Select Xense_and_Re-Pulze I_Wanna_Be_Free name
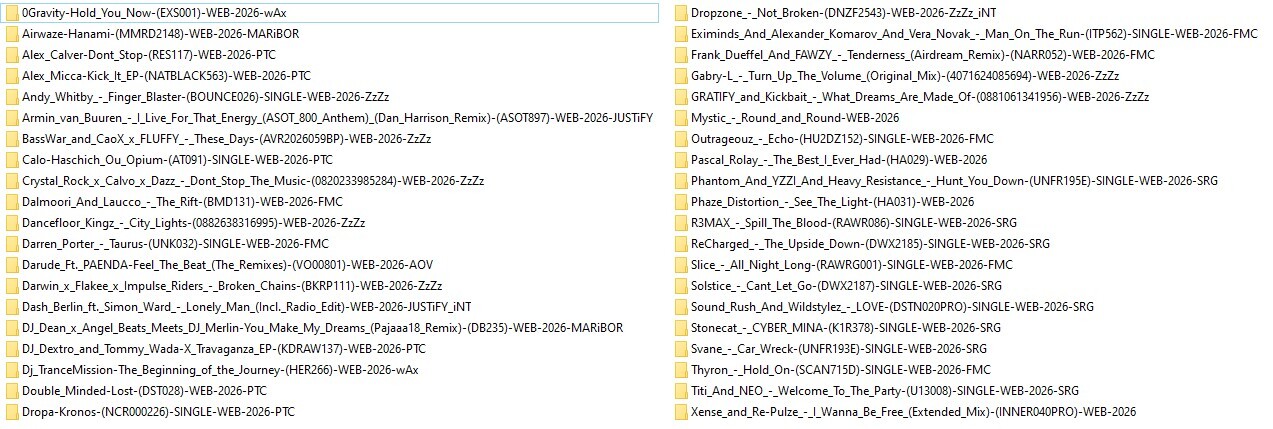 click(x=913, y=412)
